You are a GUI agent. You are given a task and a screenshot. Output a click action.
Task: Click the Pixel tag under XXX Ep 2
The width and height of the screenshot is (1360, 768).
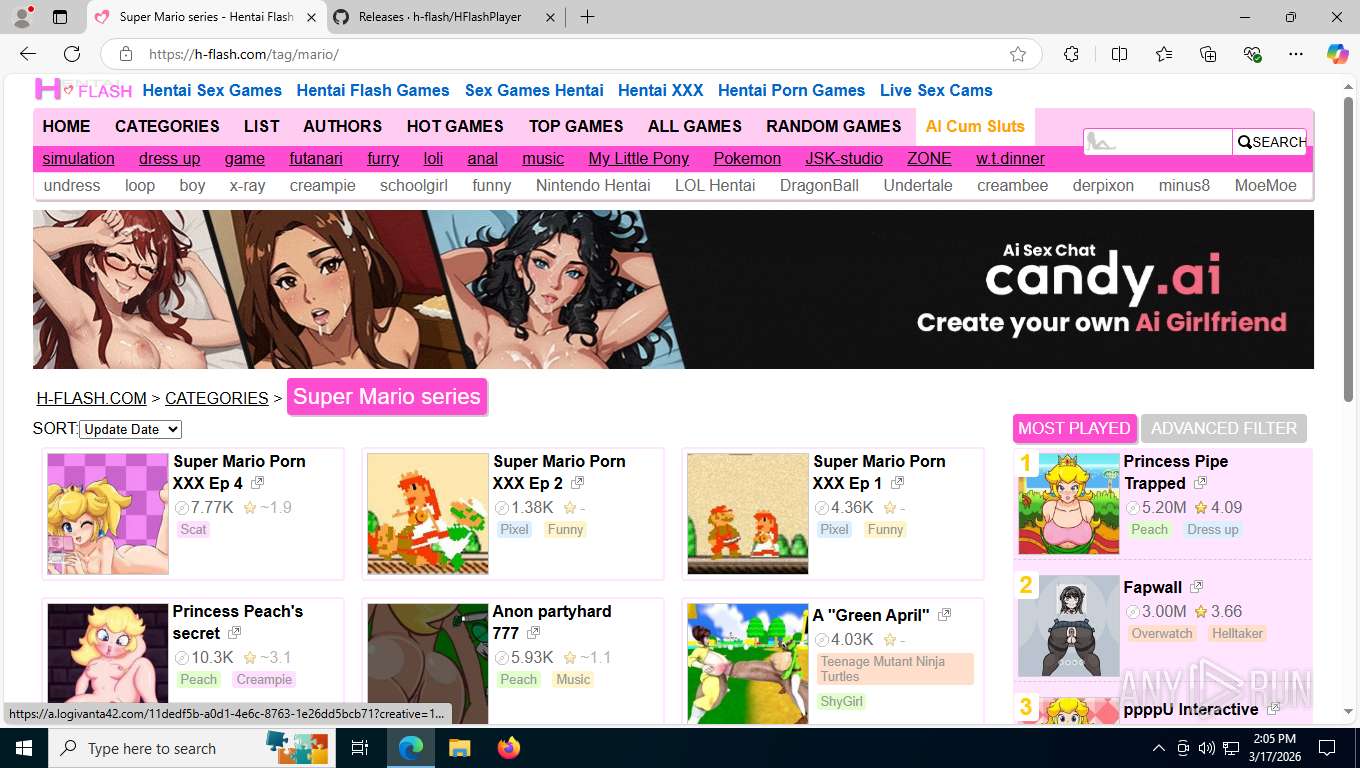coord(515,529)
